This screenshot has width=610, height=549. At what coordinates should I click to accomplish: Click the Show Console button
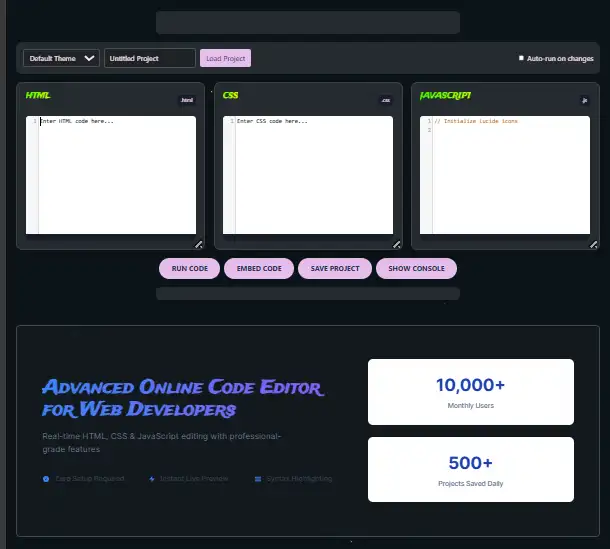coord(416,268)
